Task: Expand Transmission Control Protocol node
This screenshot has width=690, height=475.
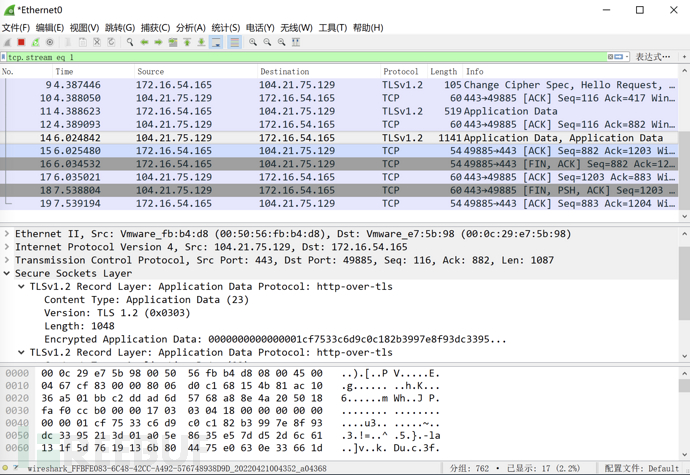Action: pos(7,260)
